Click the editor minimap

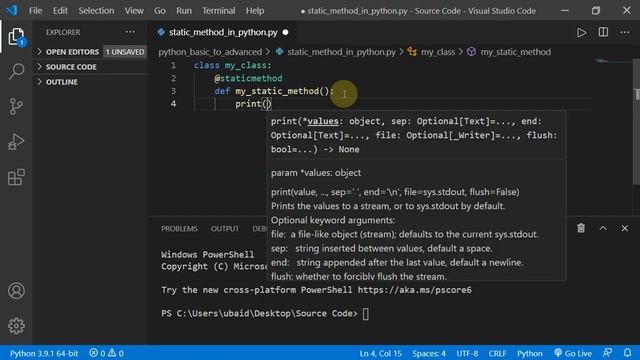click(x=612, y=61)
